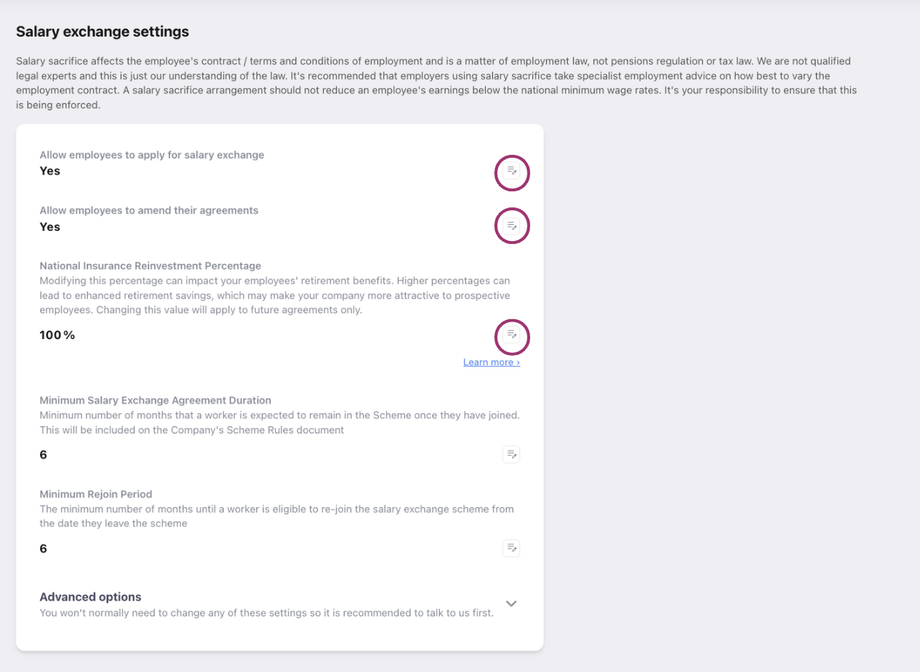Screen dimensions: 920x672
Task: Edit the Minimum Salary Exchange Agreement Duration
Action: 511,455
